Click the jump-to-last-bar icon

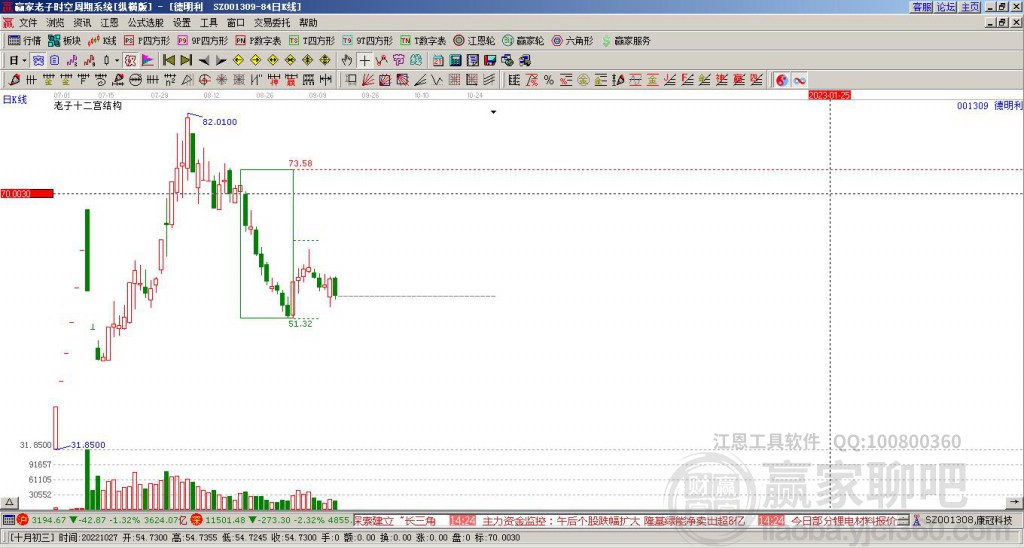pyautogui.click(x=186, y=60)
